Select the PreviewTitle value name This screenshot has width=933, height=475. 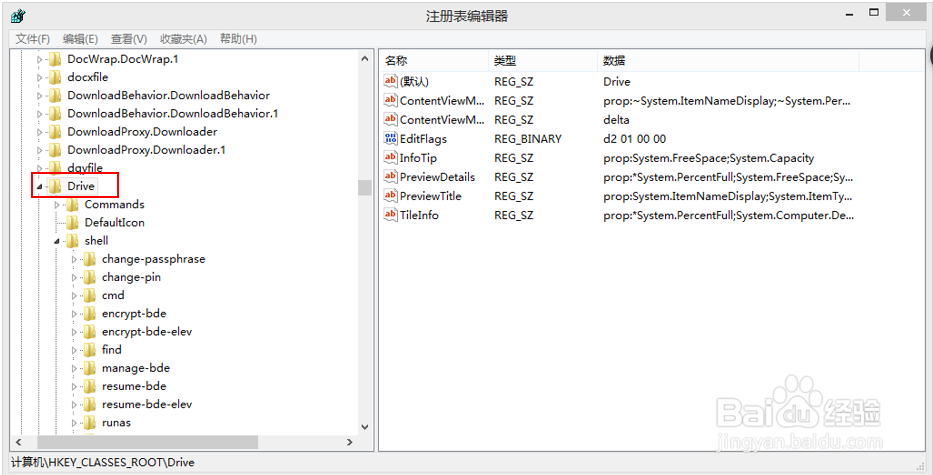click(x=431, y=196)
